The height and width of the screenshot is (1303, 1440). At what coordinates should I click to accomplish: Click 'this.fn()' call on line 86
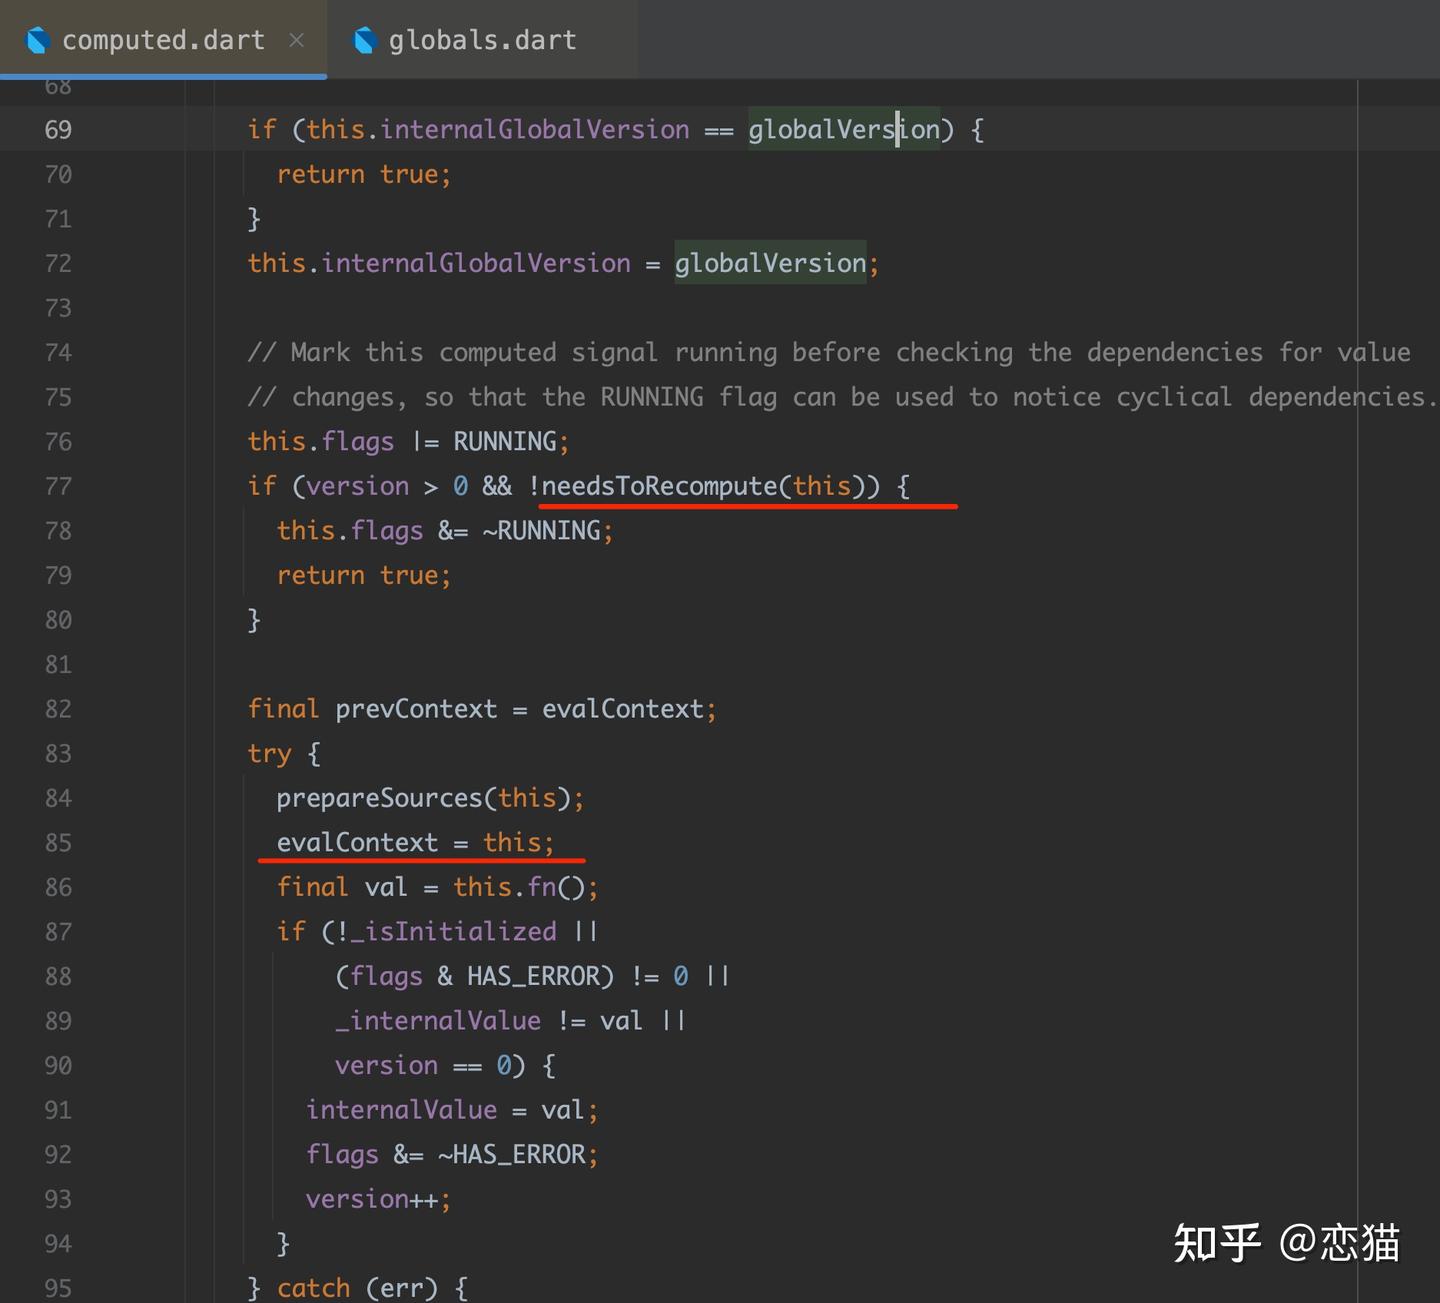[x=519, y=887]
